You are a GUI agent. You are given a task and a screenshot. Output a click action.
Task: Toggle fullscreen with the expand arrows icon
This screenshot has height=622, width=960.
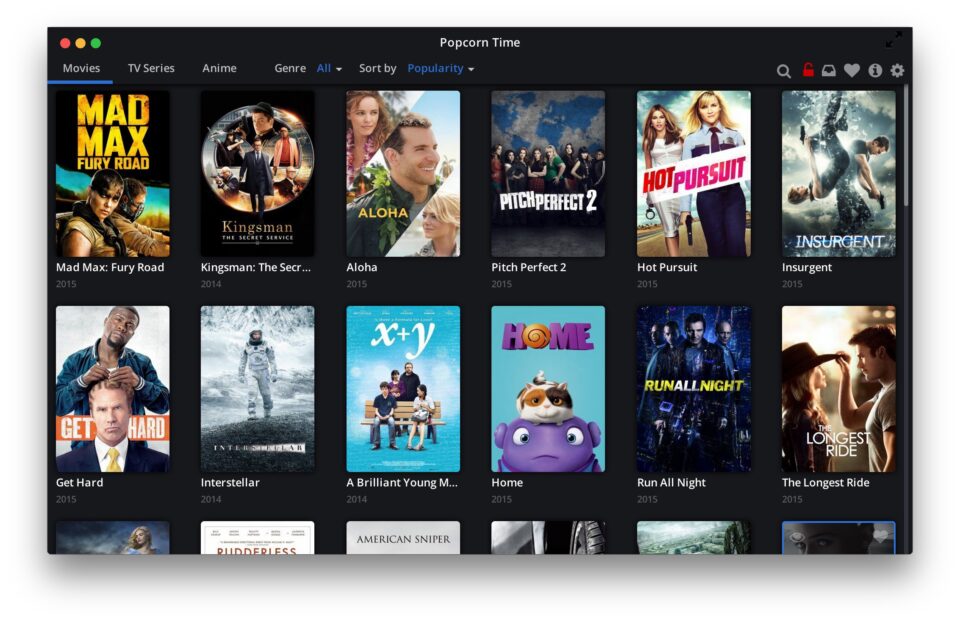(893, 40)
